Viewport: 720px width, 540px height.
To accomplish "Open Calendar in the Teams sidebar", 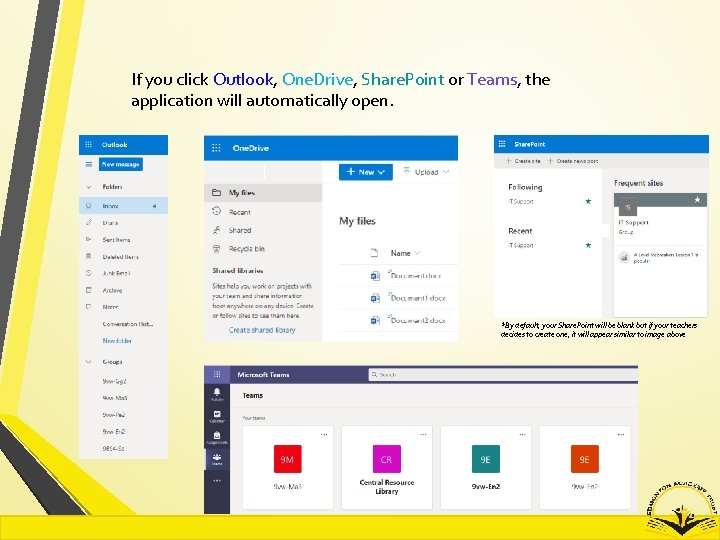I will pos(217,416).
